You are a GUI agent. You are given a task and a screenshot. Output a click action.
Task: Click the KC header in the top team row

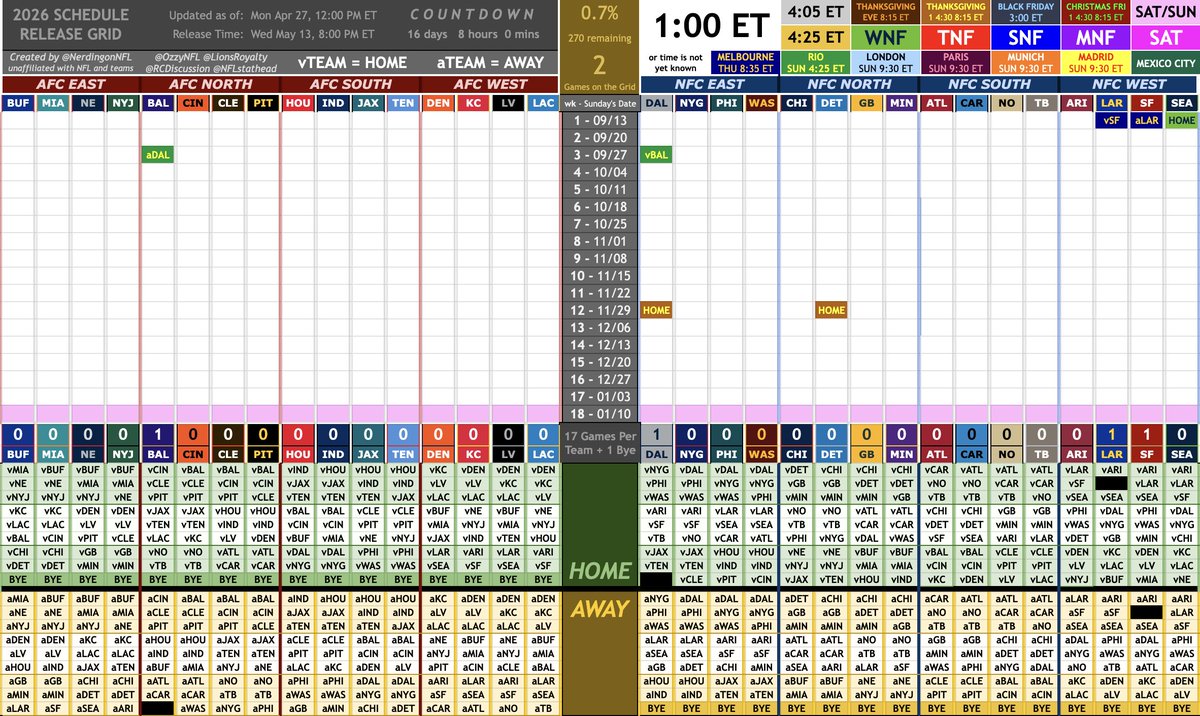click(x=472, y=103)
